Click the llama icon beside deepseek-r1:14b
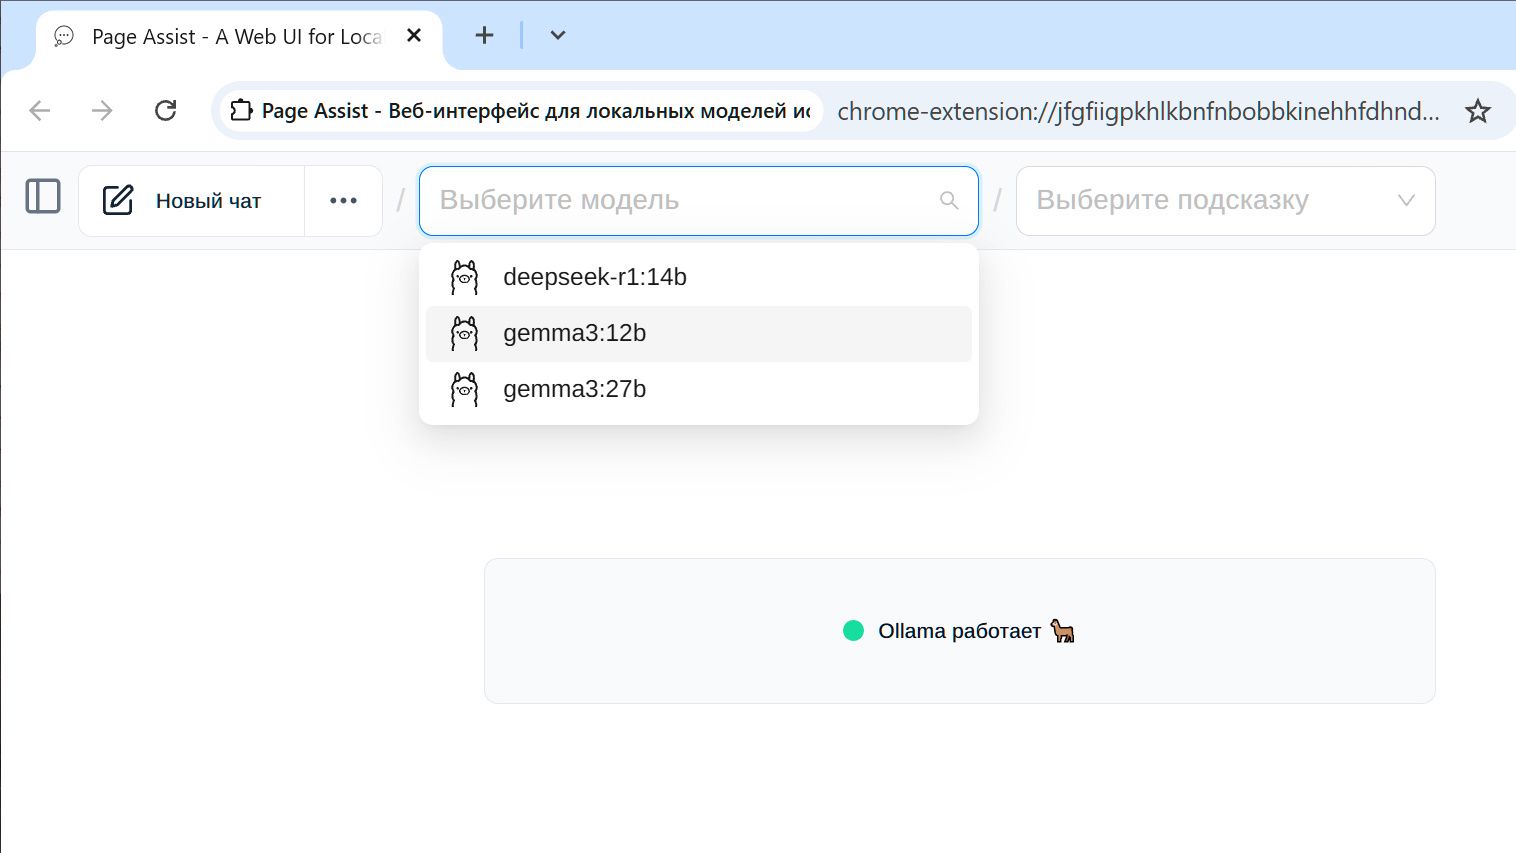This screenshot has height=853, width=1516. 464,278
